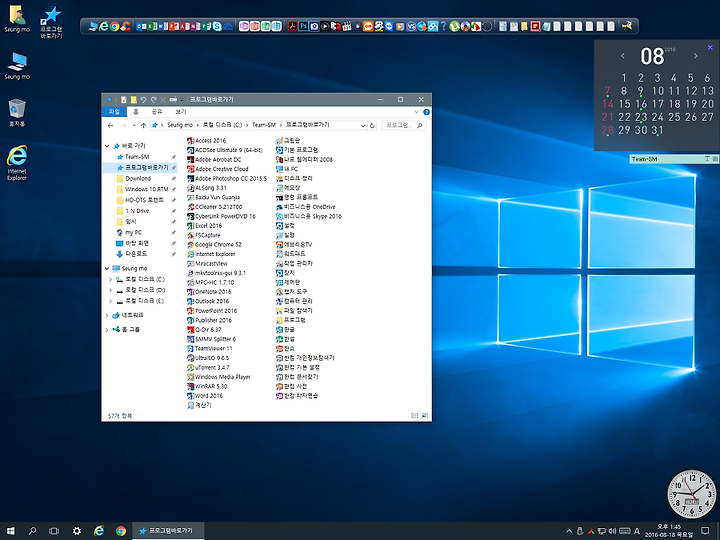Screen dimensions: 720x540
Task: Open the View ribbon tab
Action: tap(181, 112)
